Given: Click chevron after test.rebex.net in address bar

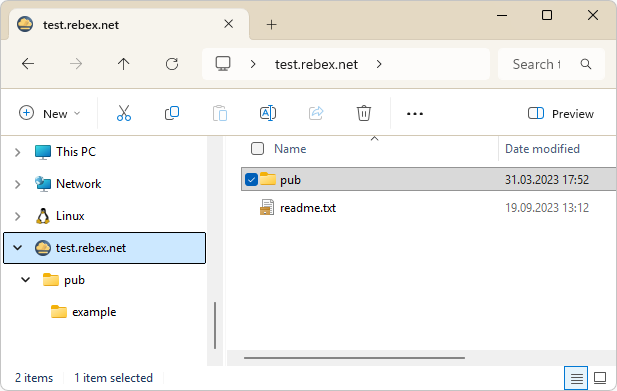Looking at the screenshot, I should pyautogui.click(x=379, y=64).
